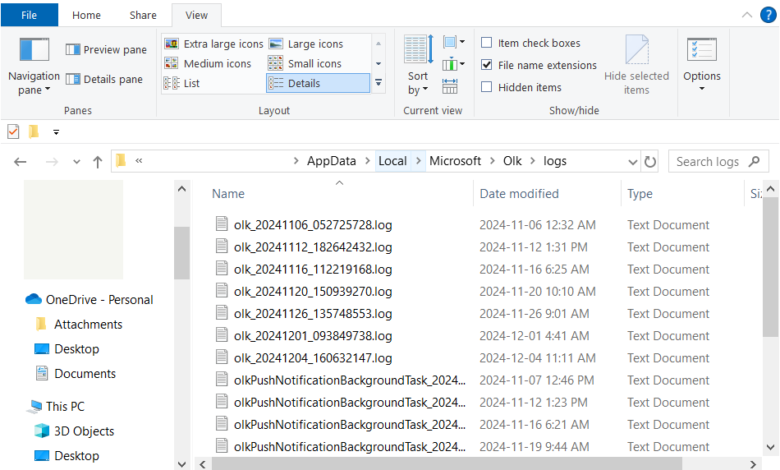
Task: Expand the breadcrumb arrow after Local
Action: 418,161
